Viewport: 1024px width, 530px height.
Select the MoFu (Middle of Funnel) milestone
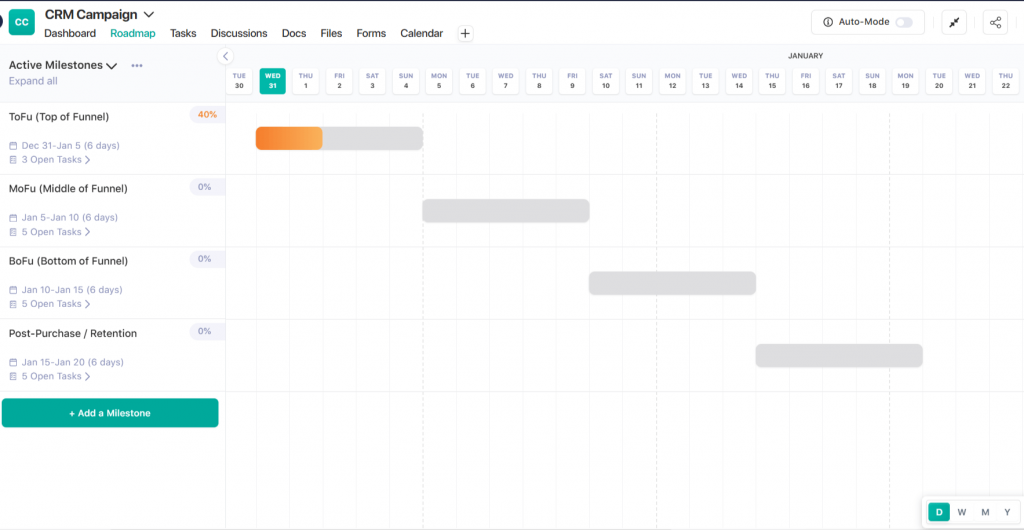(68, 189)
